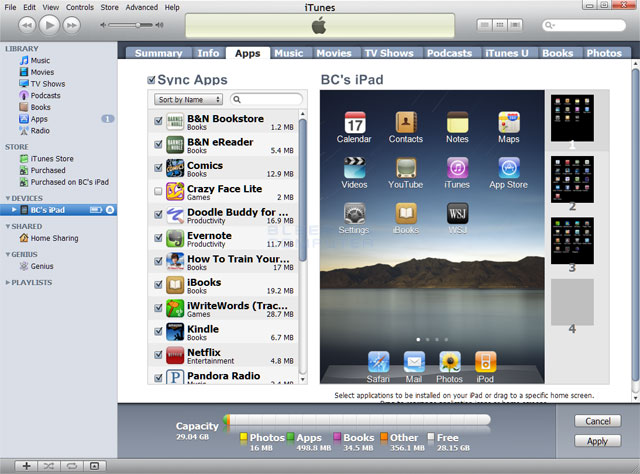The image size is (640, 474).
Task: Open the Sort by Name dropdown
Action: (188, 100)
